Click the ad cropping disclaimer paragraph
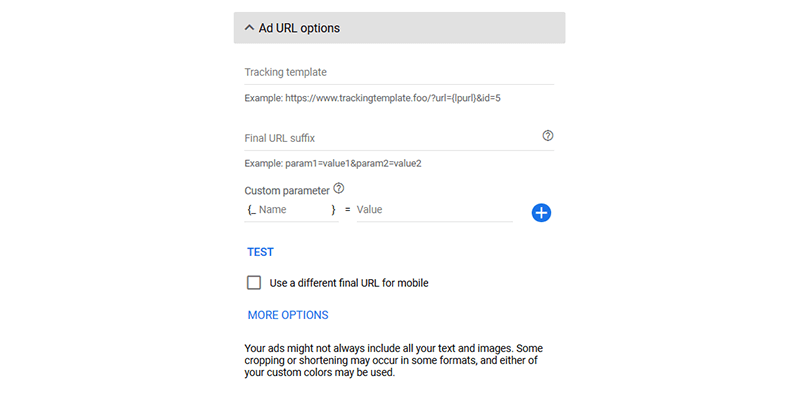The image size is (800, 400). point(395,361)
